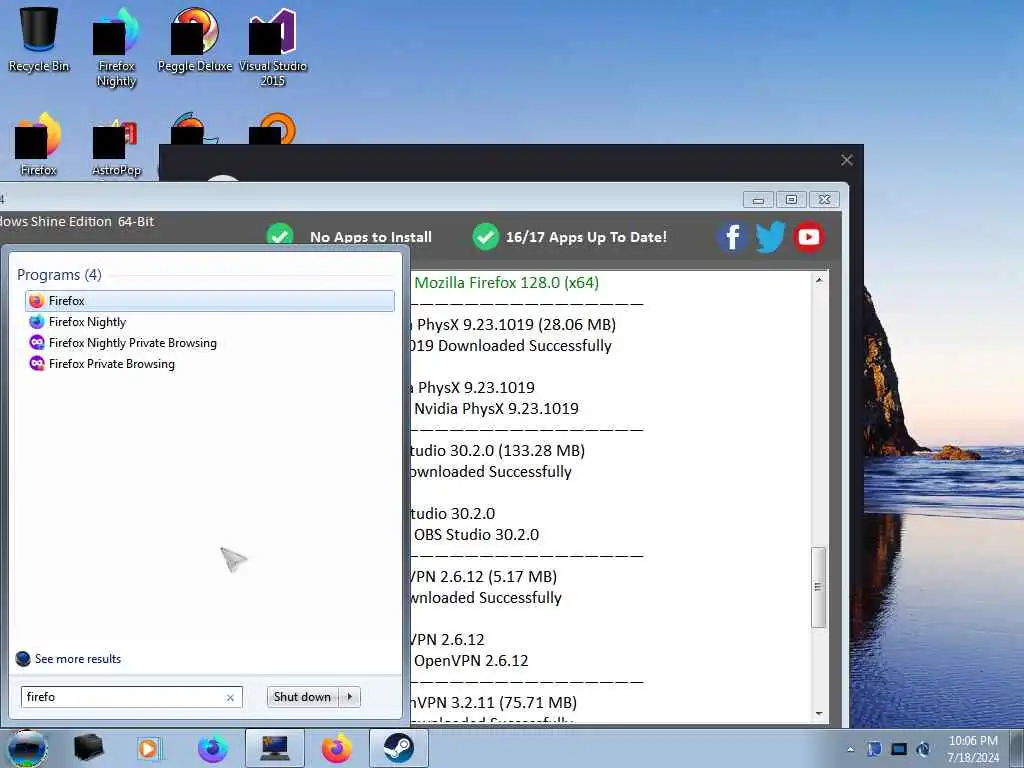Viewport: 1024px width, 768px height.
Task: Open the YouTube icon link
Action: click(808, 236)
